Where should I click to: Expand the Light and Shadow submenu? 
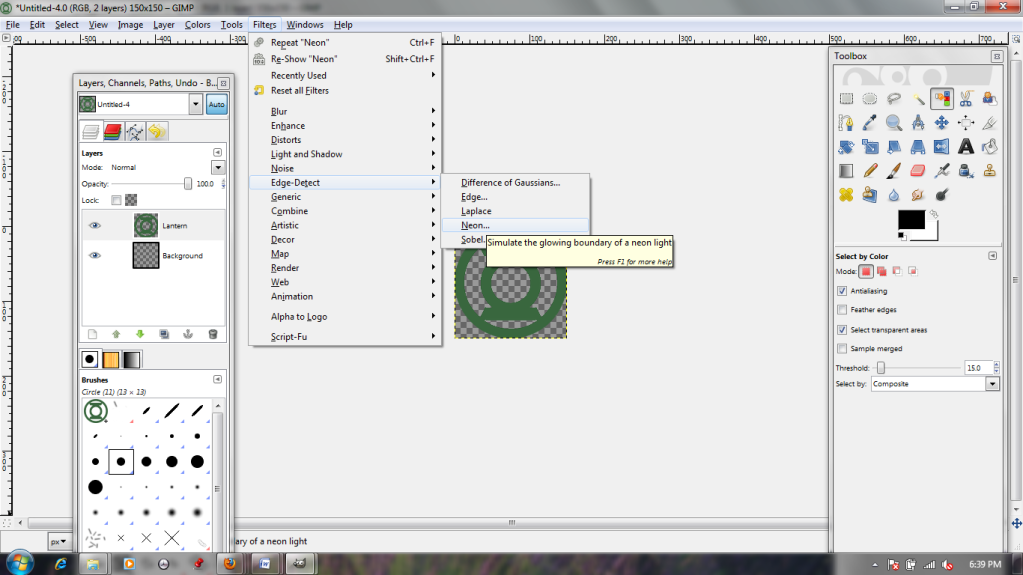tap(345, 154)
